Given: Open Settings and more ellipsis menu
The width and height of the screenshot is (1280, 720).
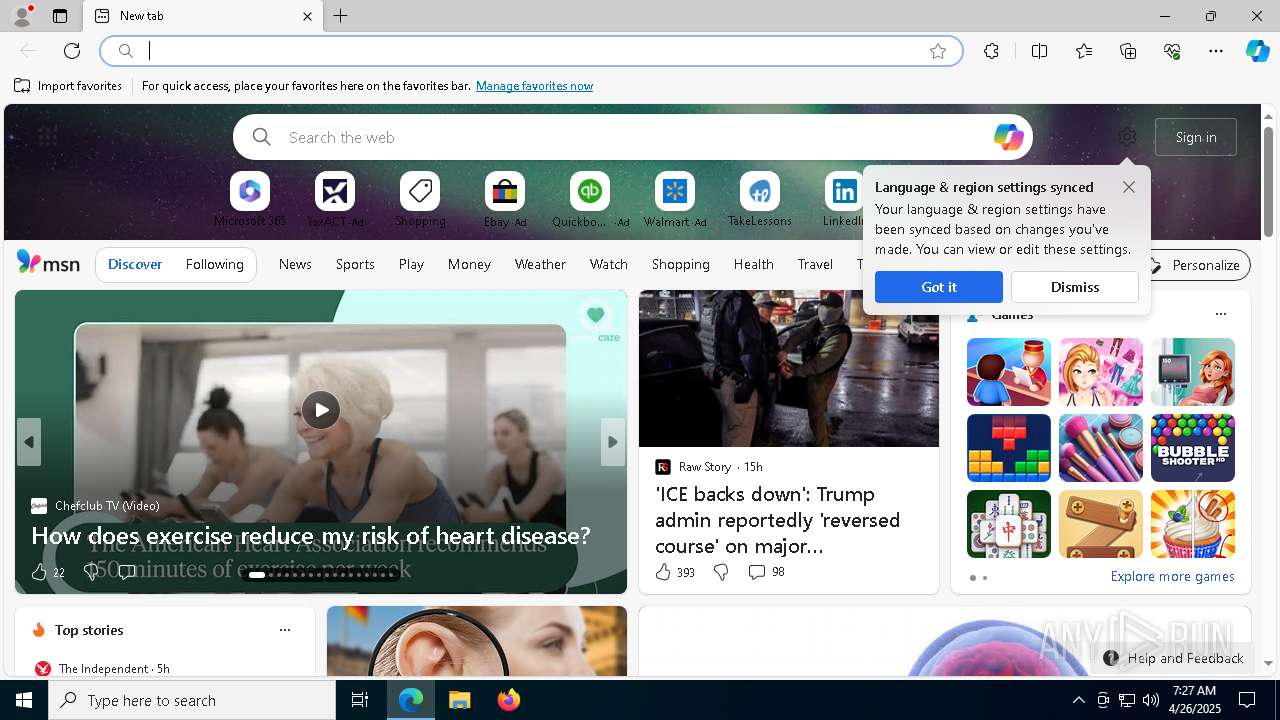Looking at the screenshot, I should coord(1216,51).
